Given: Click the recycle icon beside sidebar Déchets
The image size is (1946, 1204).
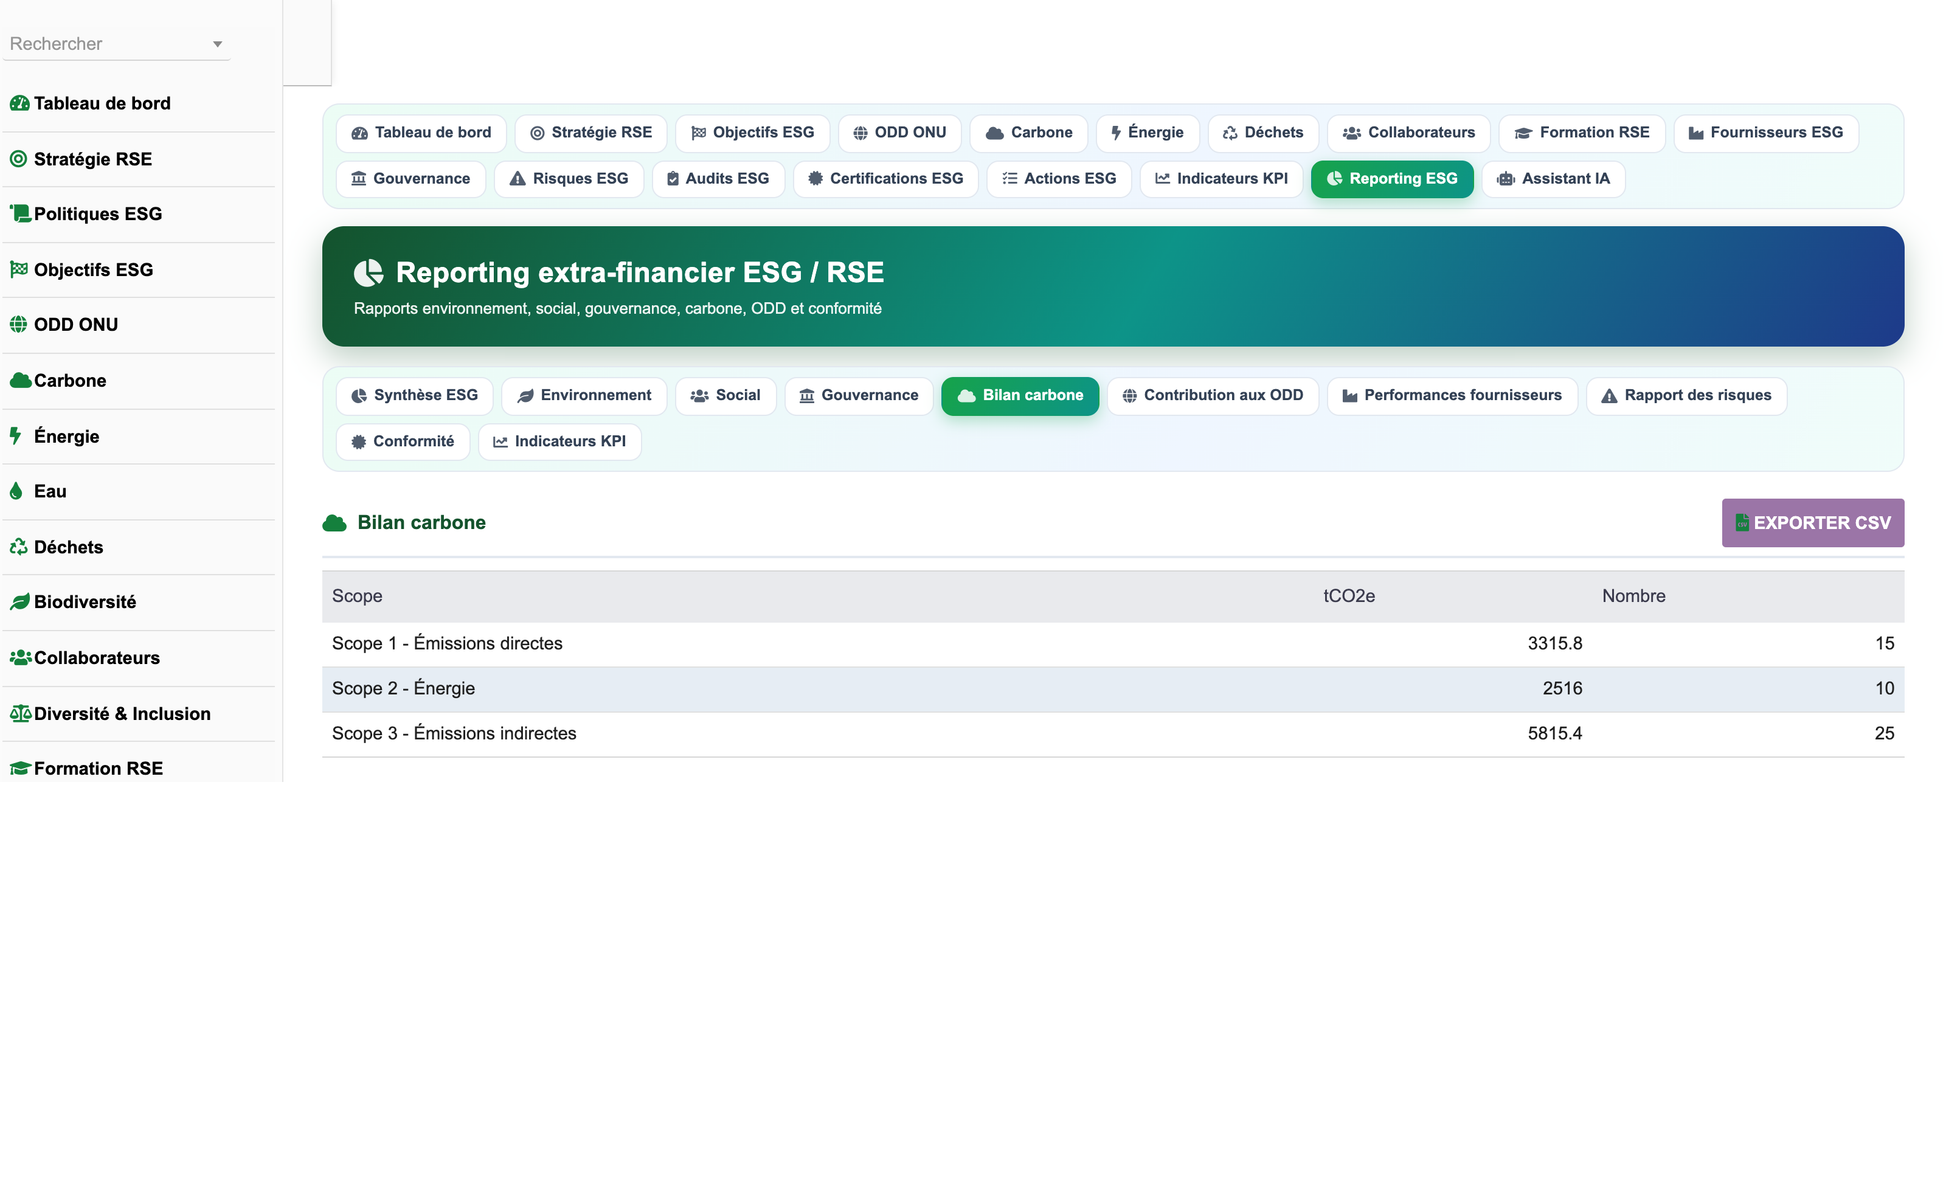Looking at the screenshot, I should click(19, 547).
